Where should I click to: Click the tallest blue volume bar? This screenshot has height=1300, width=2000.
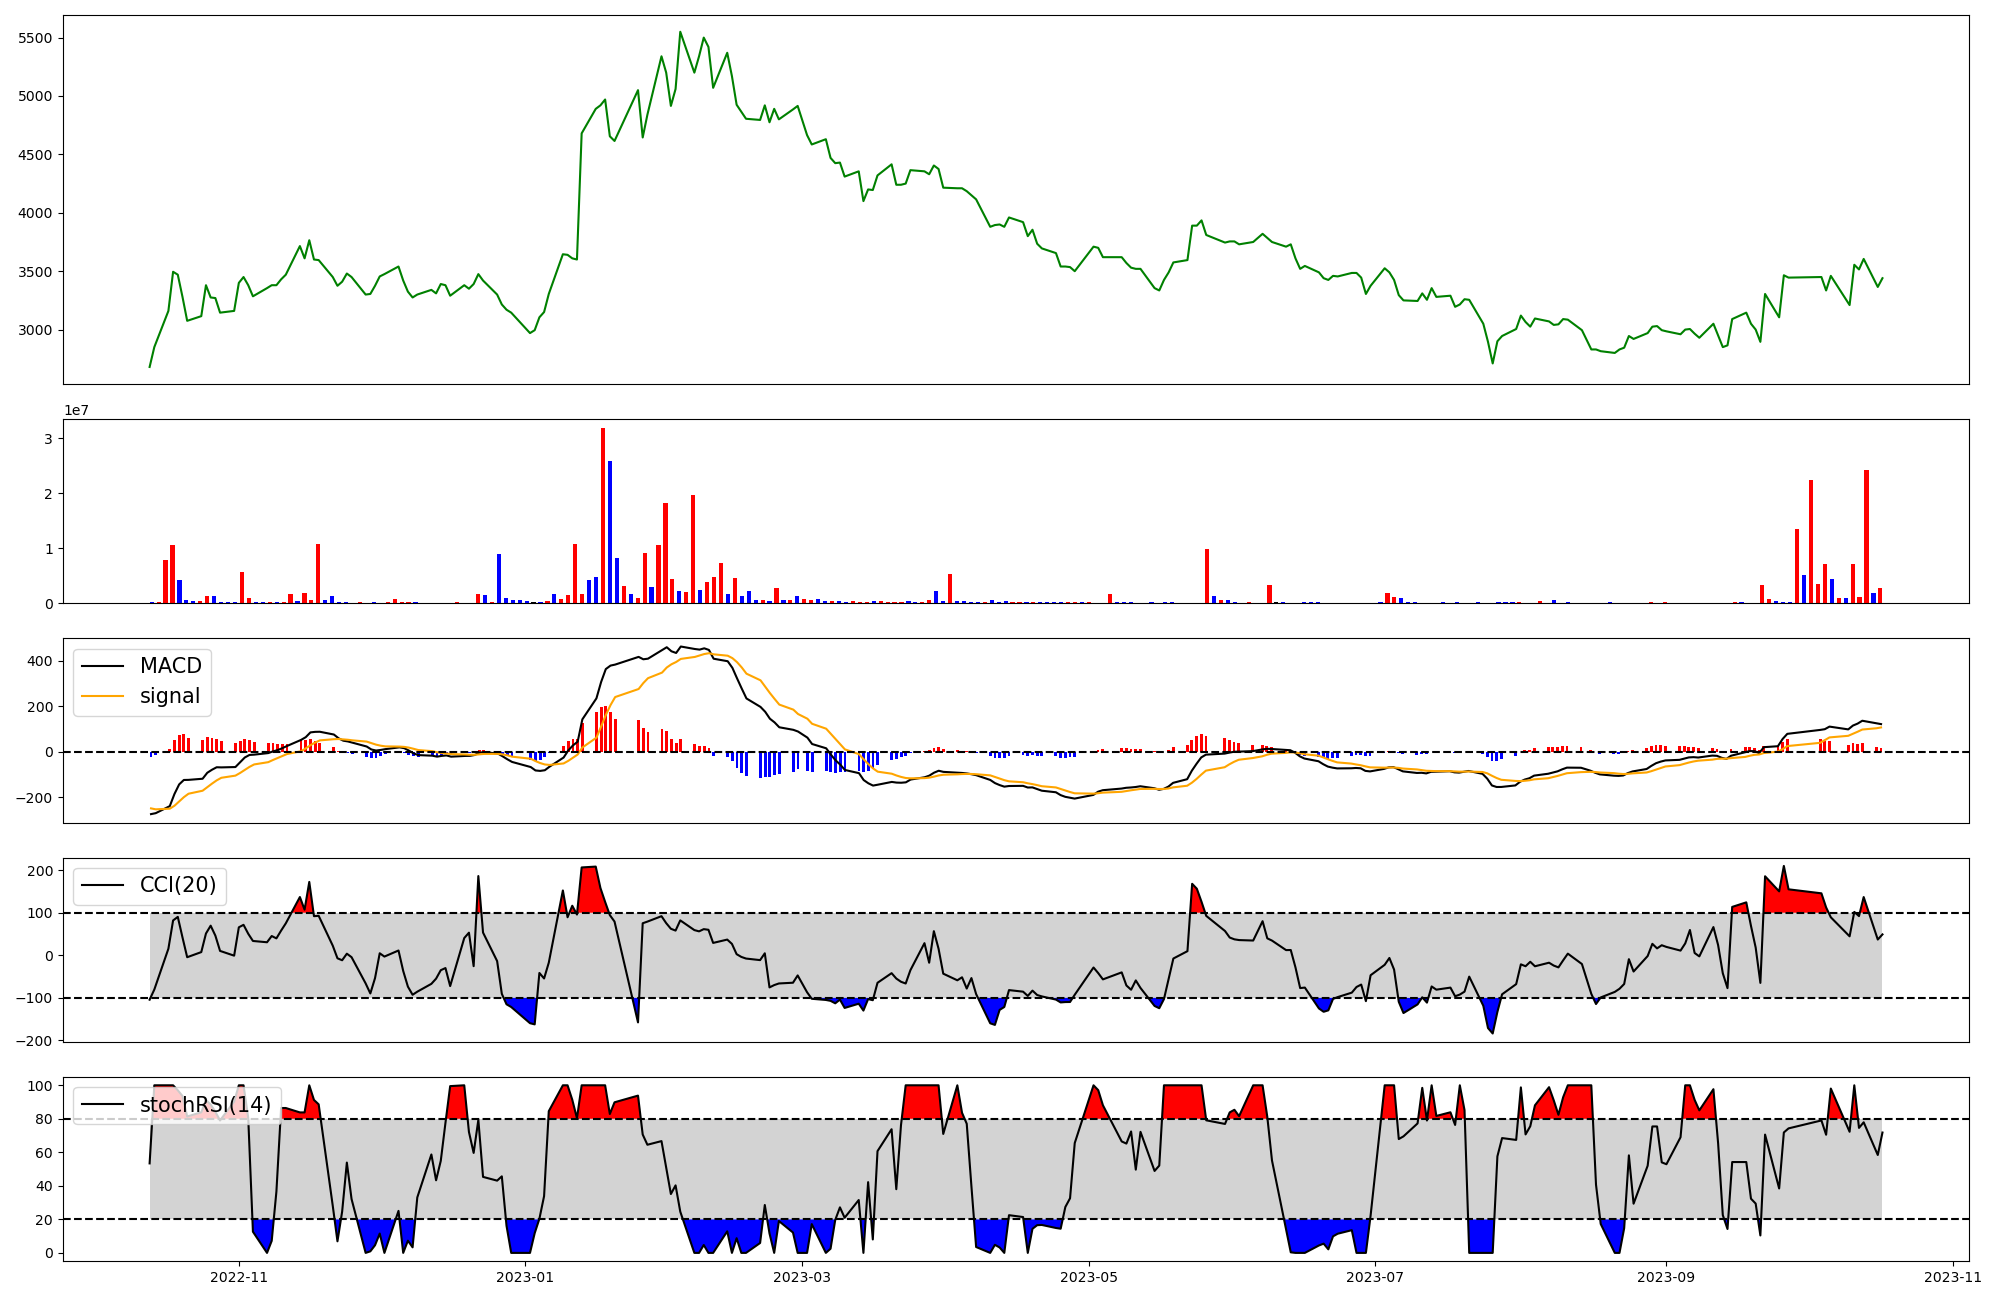click(610, 531)
